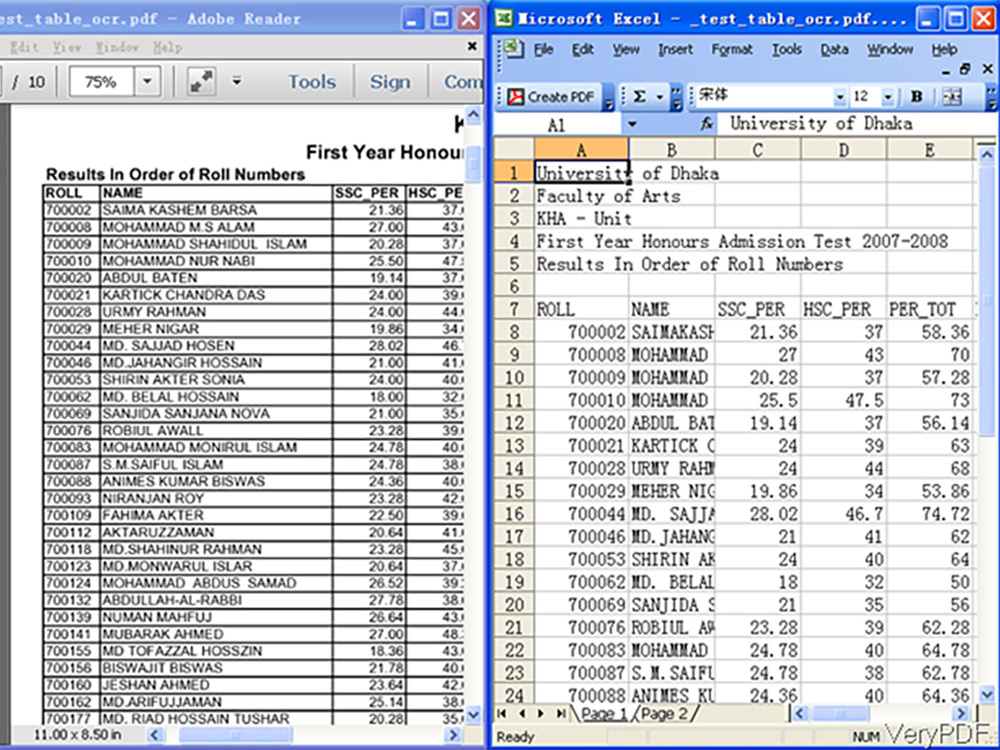The width and height of the screenshot is (1000, 750).
Task: Open the AutoSum dropdown arrow
Action: coord(659,98)
